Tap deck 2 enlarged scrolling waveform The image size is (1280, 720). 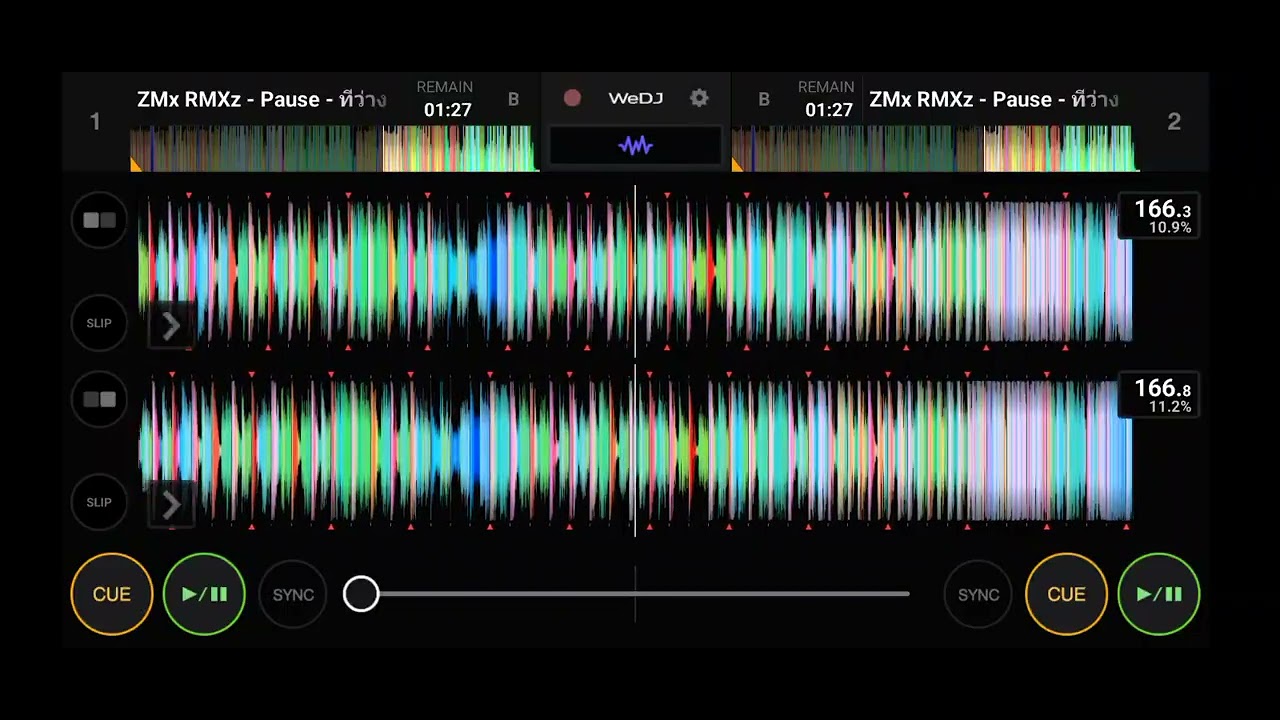point(635,449)
